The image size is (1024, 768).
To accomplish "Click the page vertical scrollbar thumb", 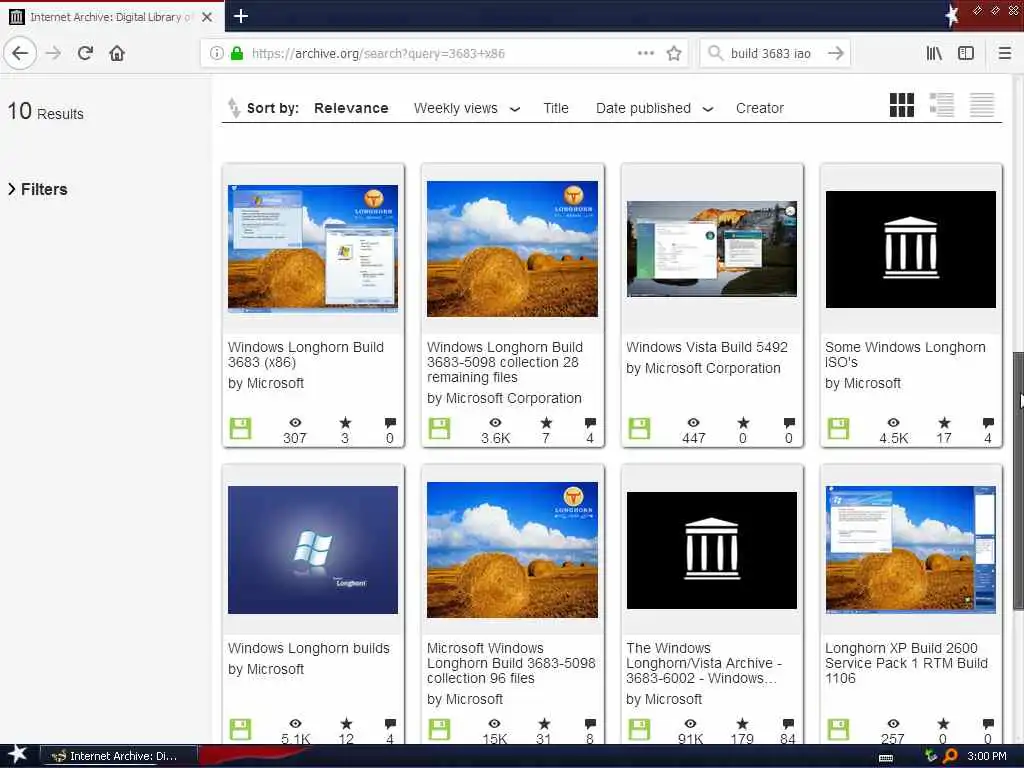I will click(x=1018, y=481).
